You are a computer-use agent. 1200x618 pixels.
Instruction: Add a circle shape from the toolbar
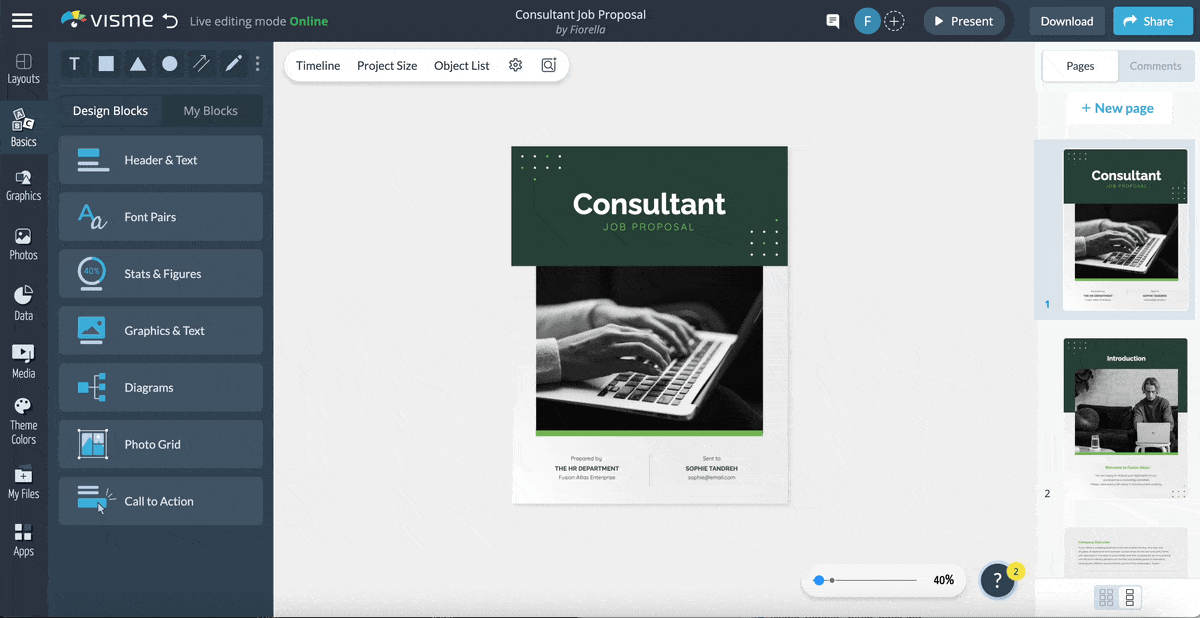170,63
